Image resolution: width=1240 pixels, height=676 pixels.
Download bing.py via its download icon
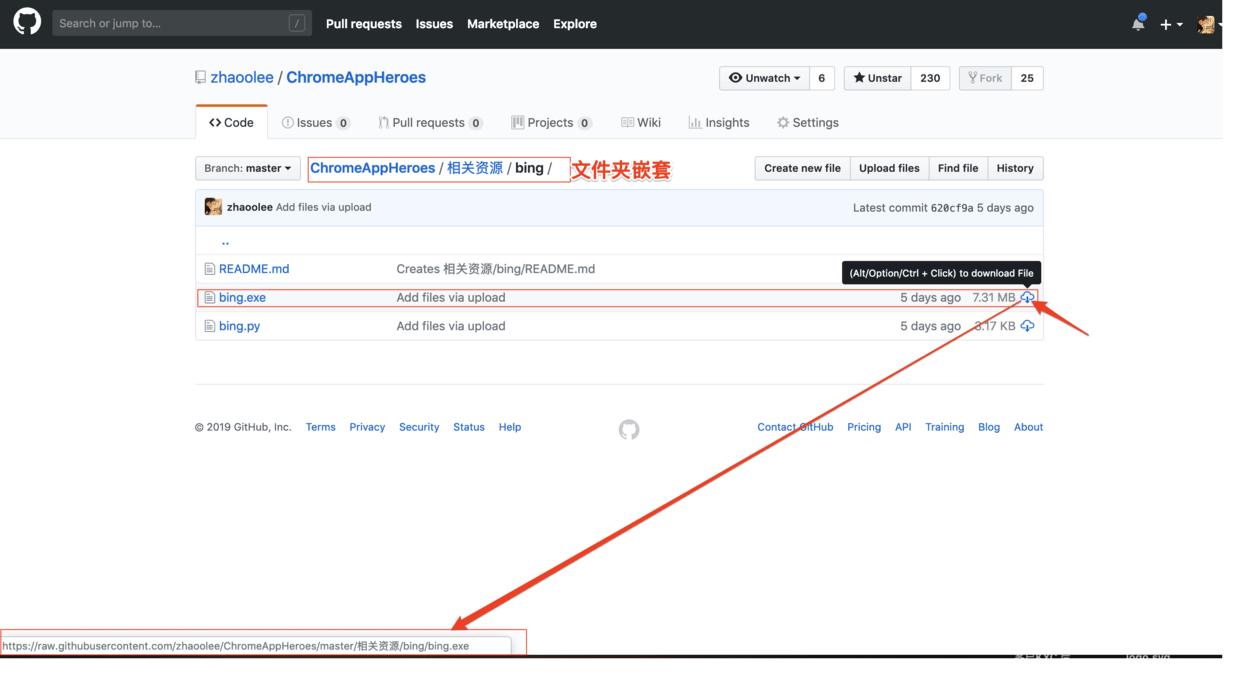coord(1027,325)
